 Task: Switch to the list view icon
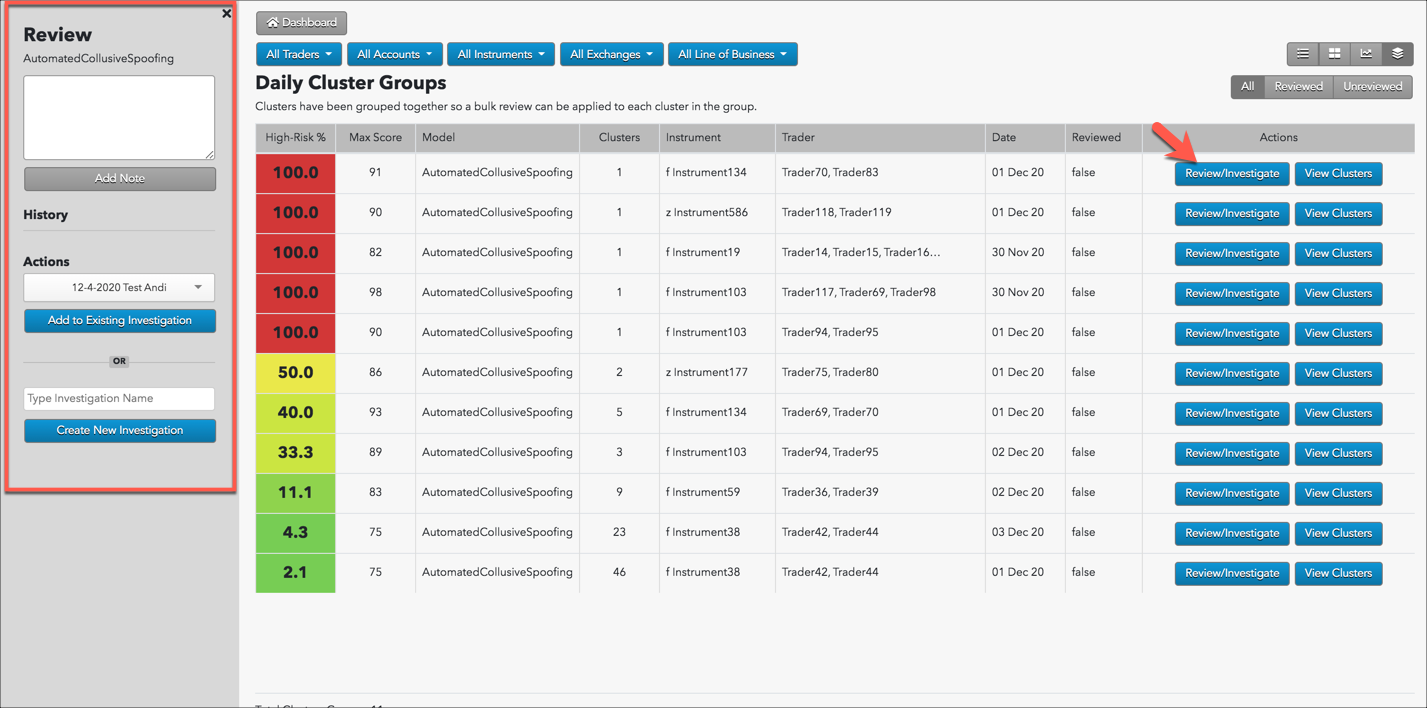(1302, 54)
